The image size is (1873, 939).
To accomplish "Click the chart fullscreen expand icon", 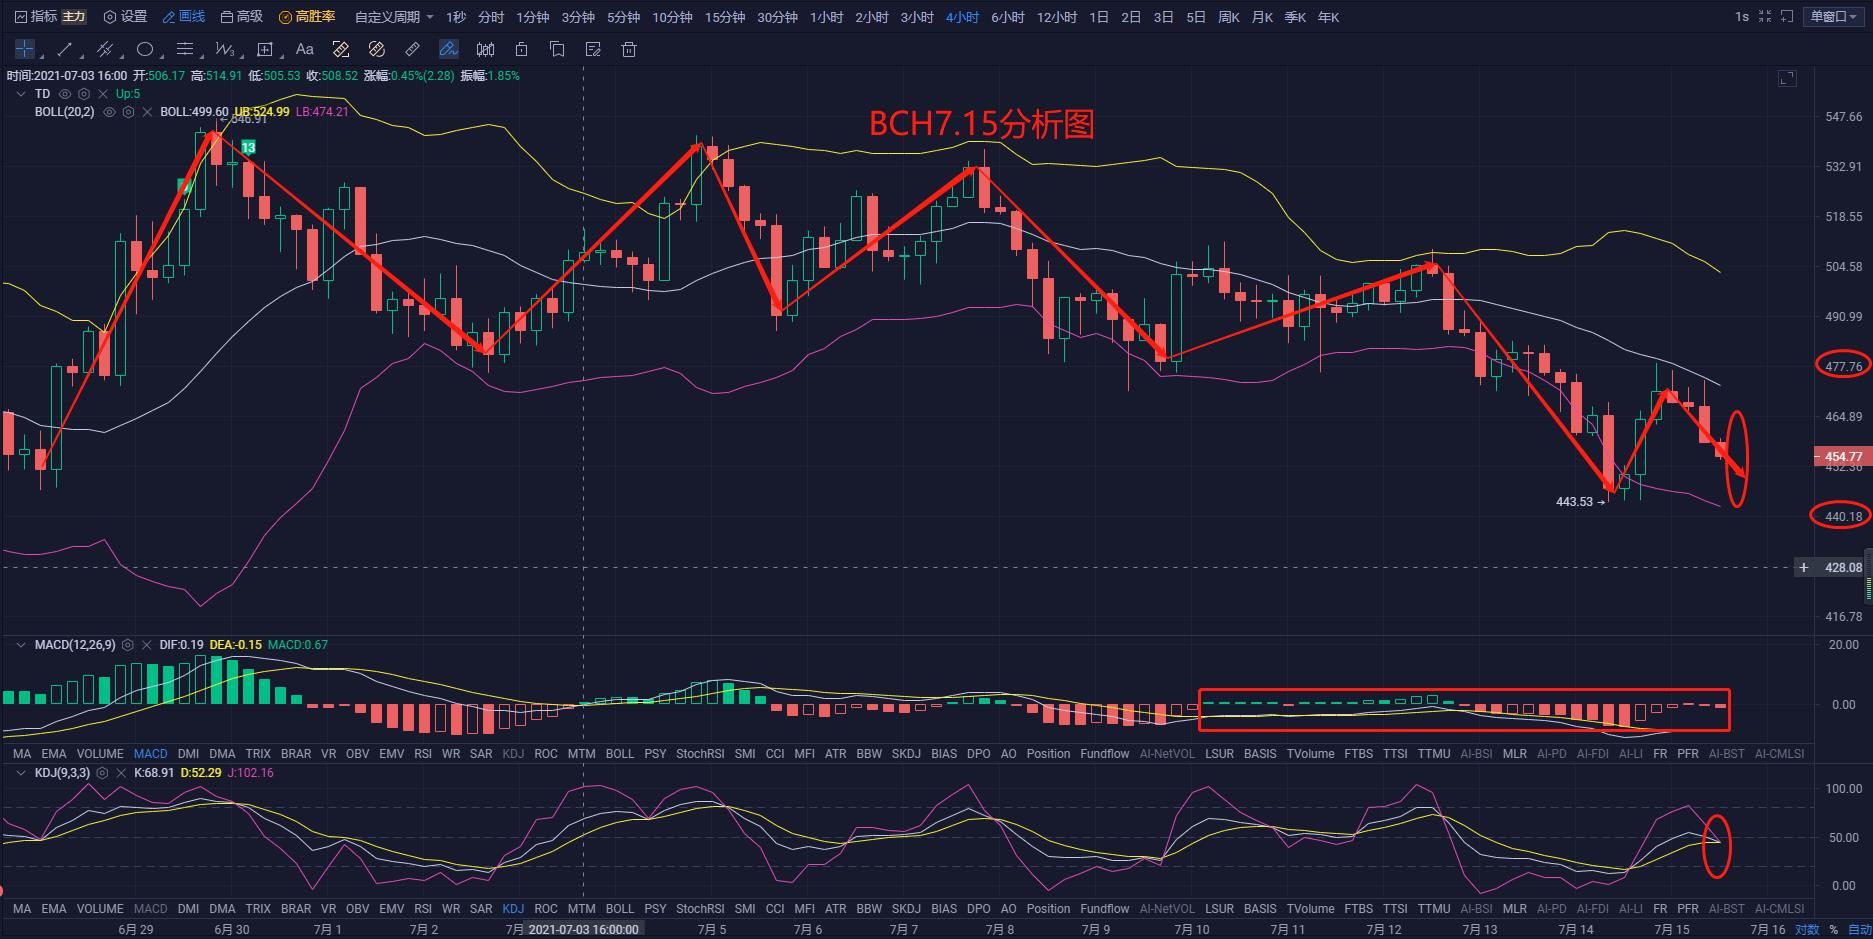I will click(x=1787, y=78).
